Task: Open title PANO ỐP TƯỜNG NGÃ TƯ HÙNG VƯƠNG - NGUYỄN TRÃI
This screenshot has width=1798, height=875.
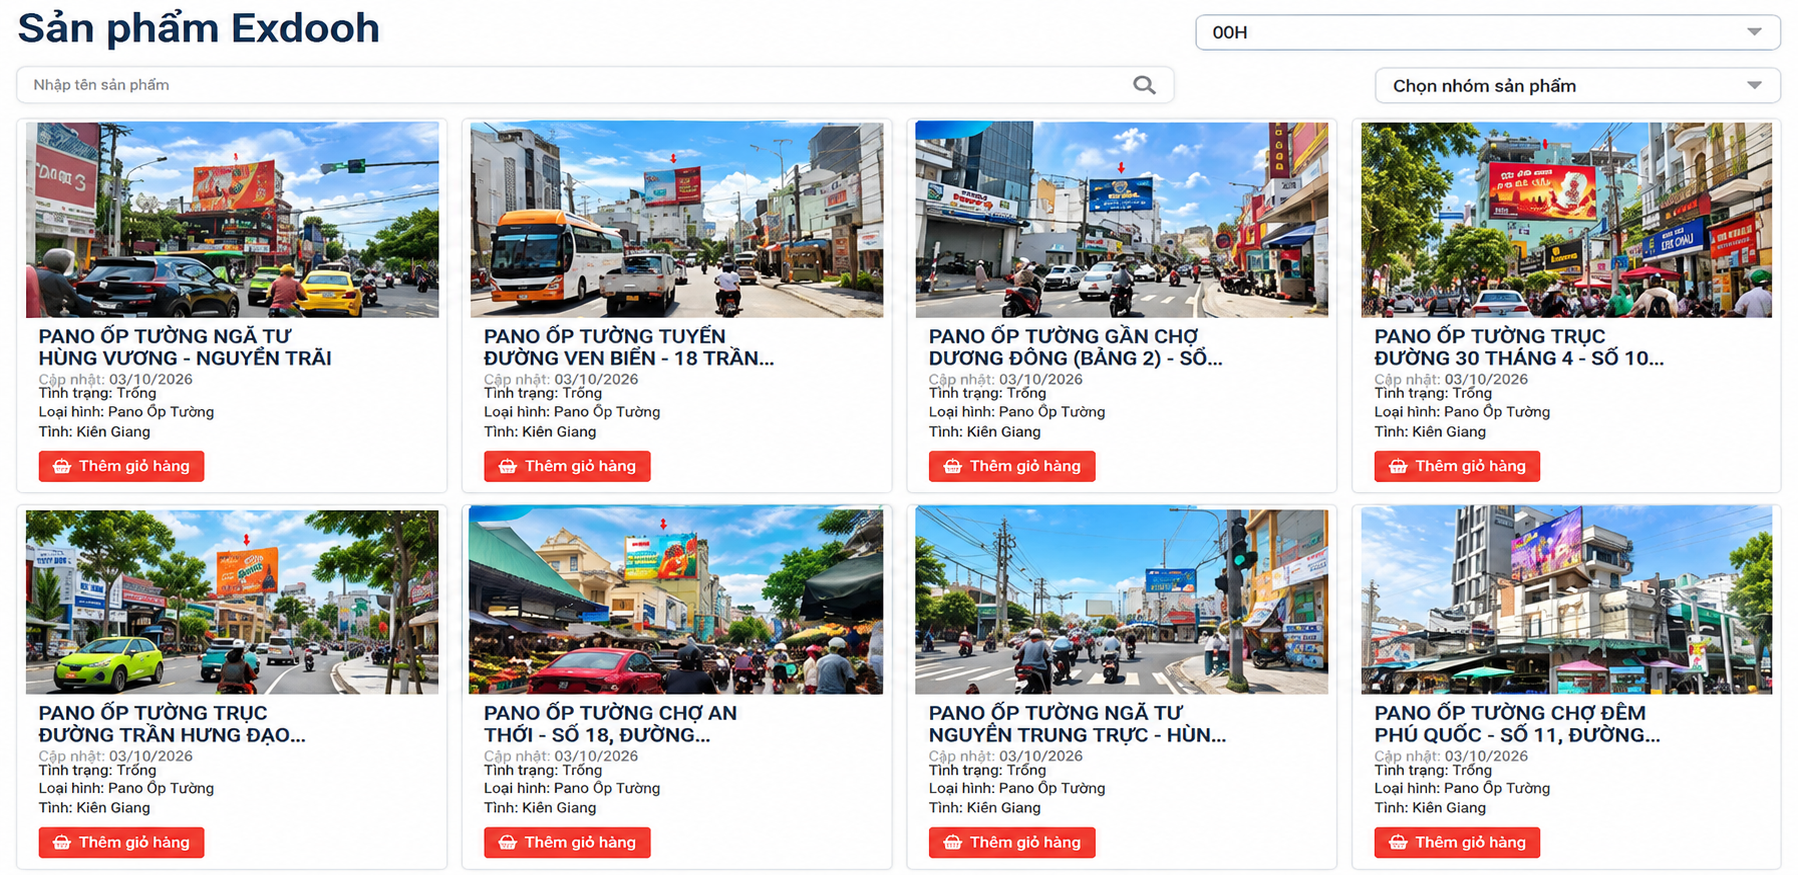Action: click(x=185, y=347)
